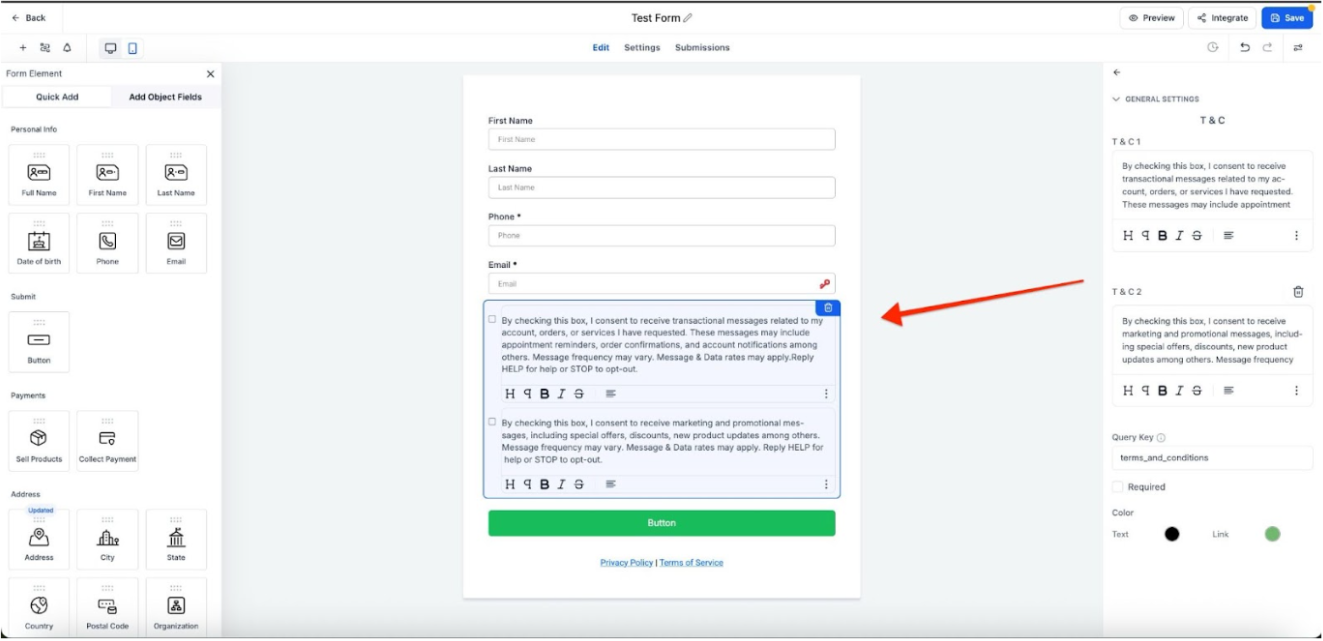Open the Submissions tab
1323x641 pixels.
pyautogui.click(x=702, y=48)
